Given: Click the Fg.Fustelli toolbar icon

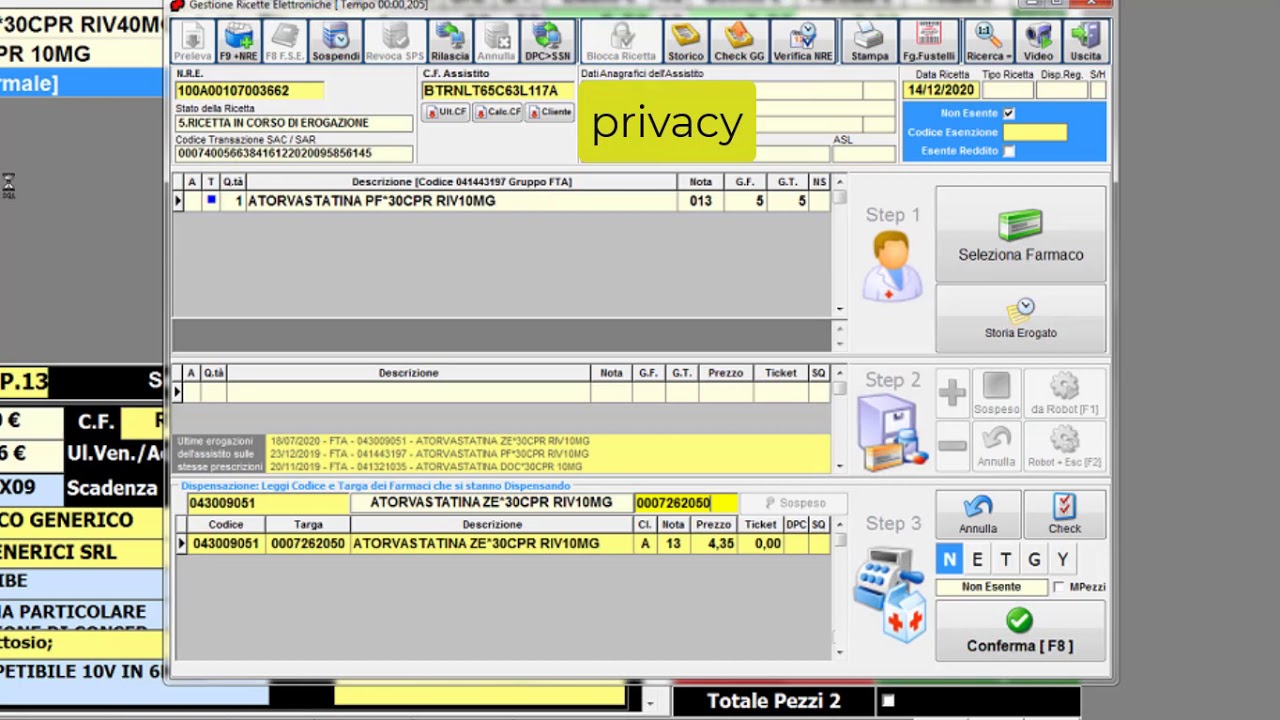Looking at the screenshot, I should click(x=929, y=42).
